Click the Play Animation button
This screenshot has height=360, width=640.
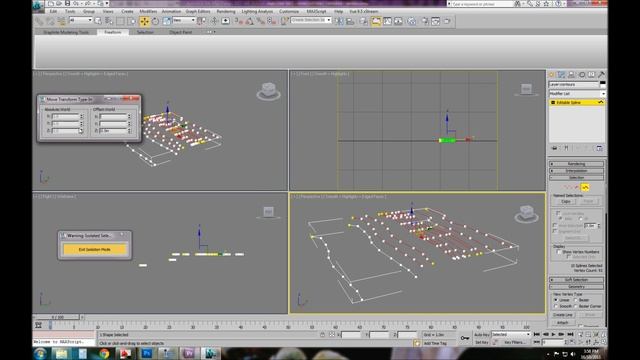point(553,334)
